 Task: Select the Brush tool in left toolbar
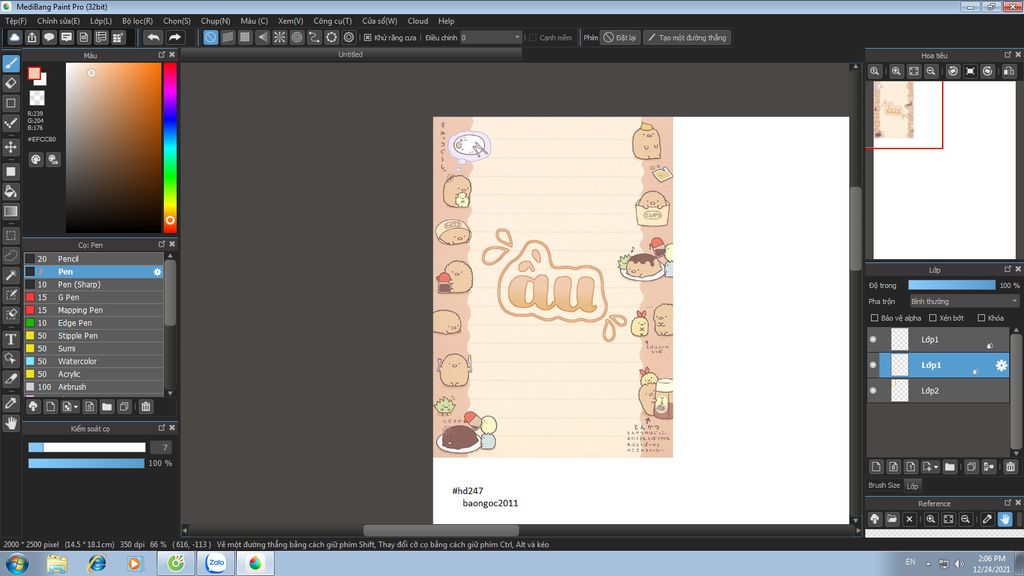coord(11,63)
